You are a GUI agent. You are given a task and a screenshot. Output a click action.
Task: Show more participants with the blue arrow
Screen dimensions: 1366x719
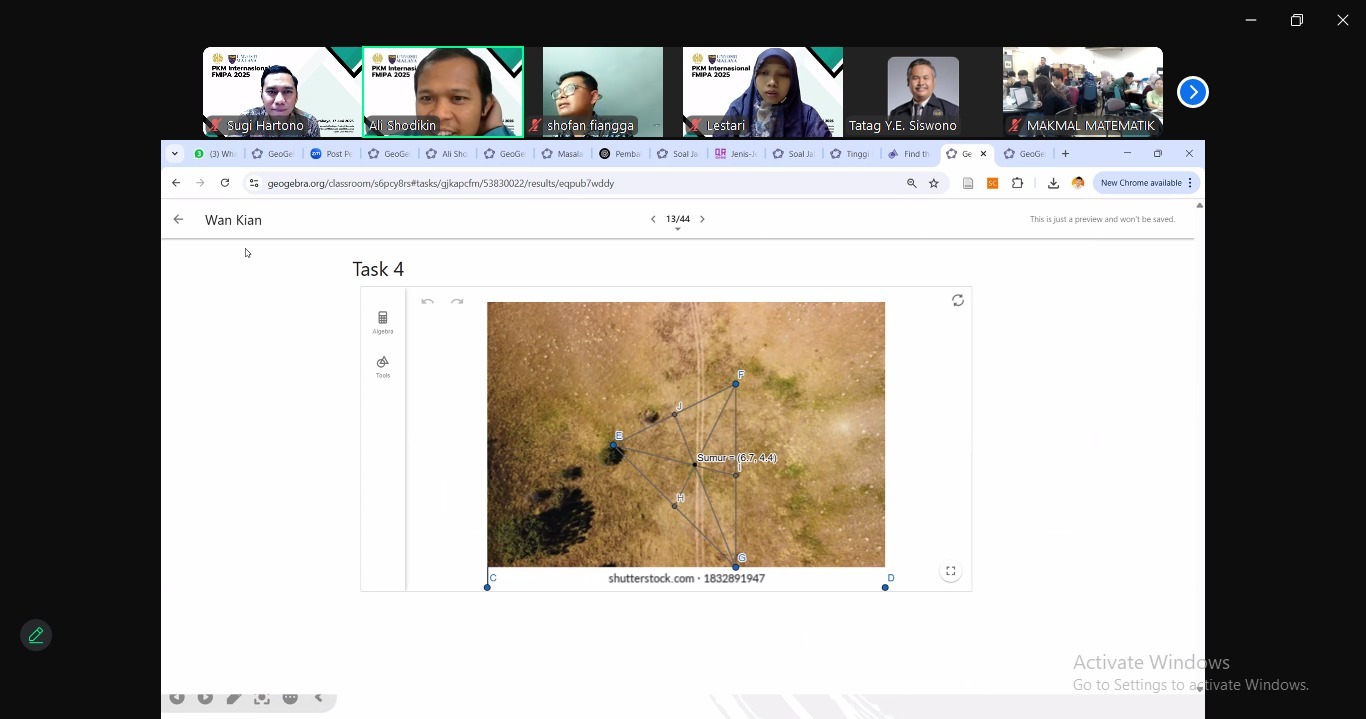(1192, 92)
